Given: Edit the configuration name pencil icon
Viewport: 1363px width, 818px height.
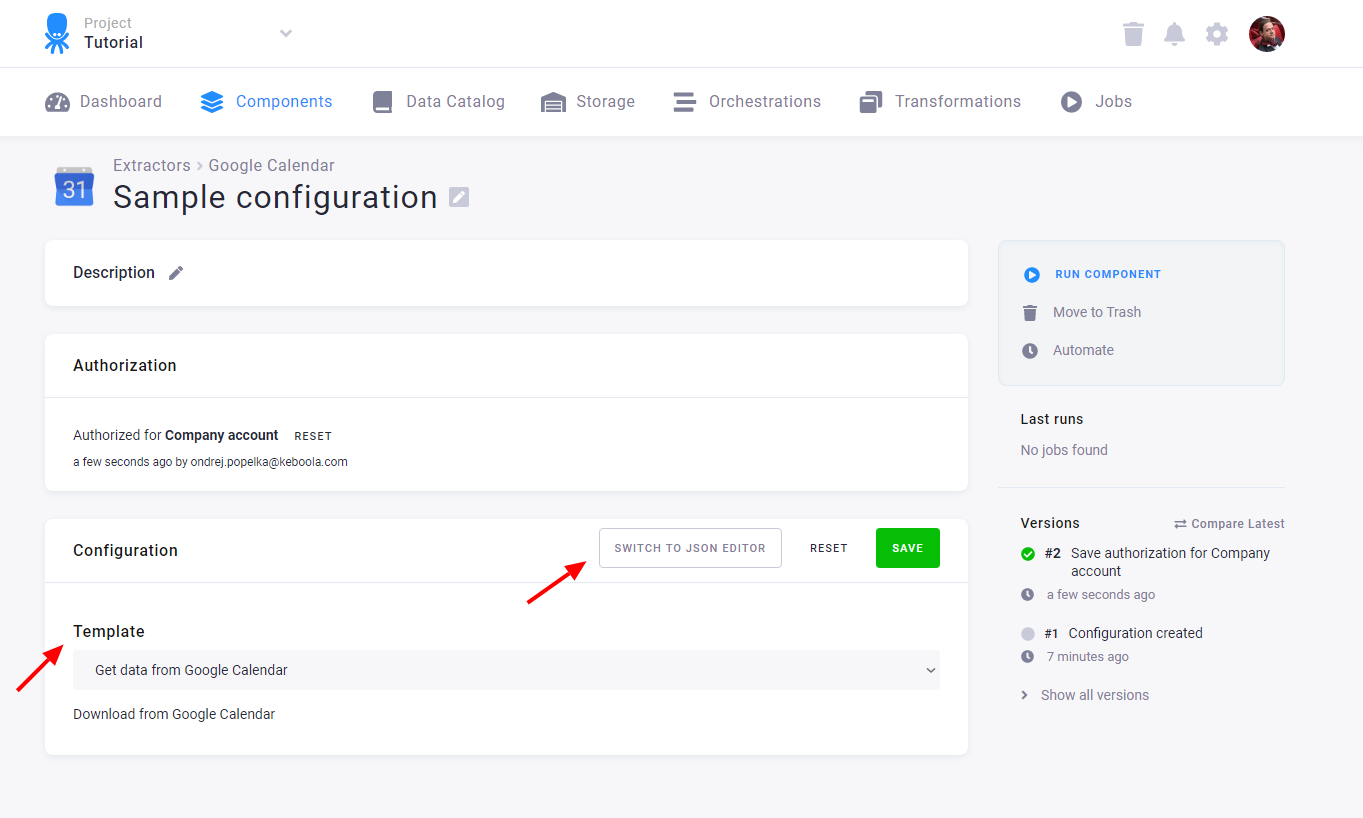Looking at the screenshot, I should click(x=459, y=197).
